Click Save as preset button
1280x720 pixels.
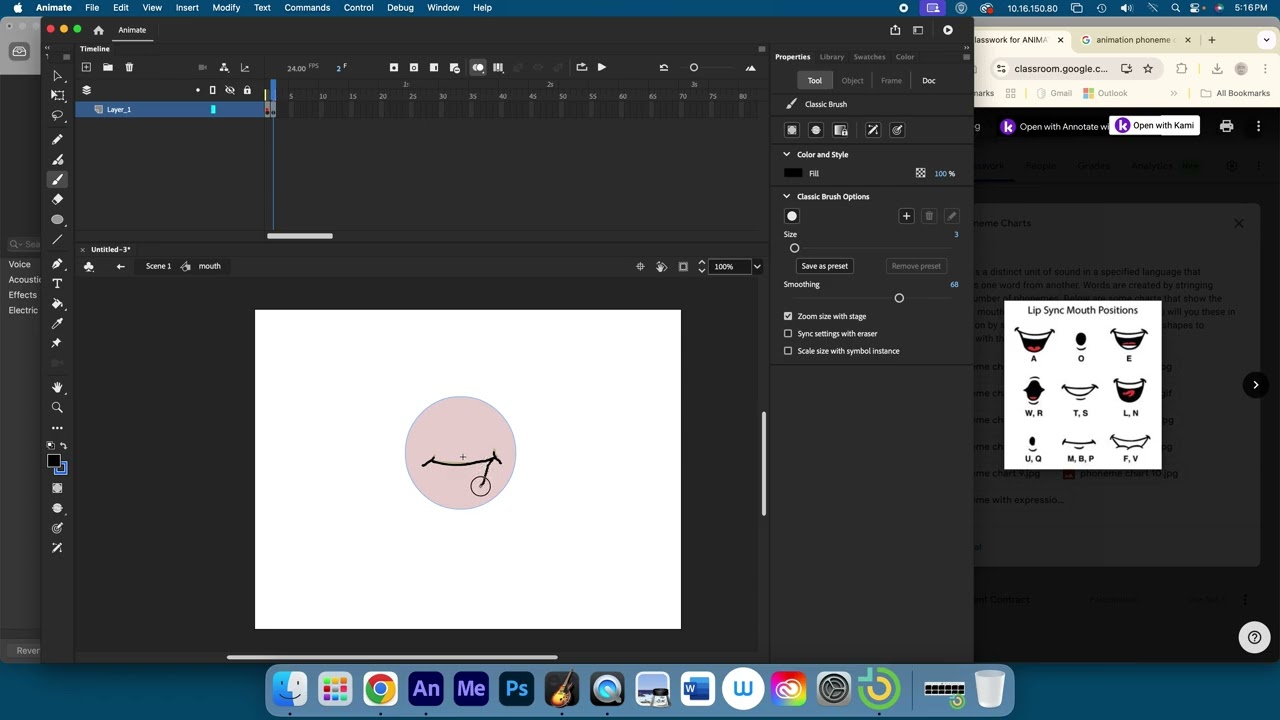(x=824, y=266)
